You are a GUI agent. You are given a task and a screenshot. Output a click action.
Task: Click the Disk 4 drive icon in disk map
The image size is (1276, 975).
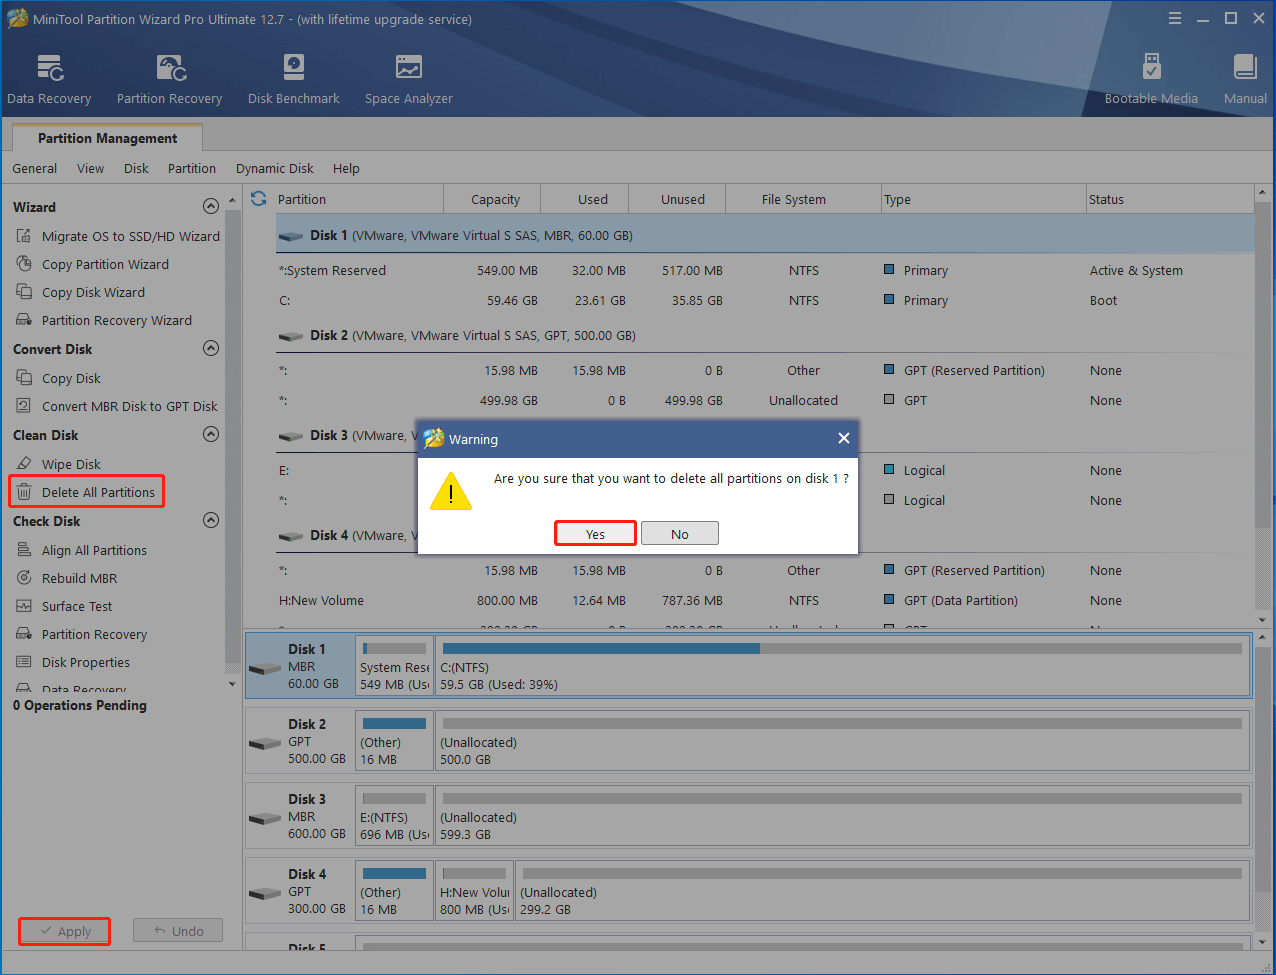(x=265, y=894)
